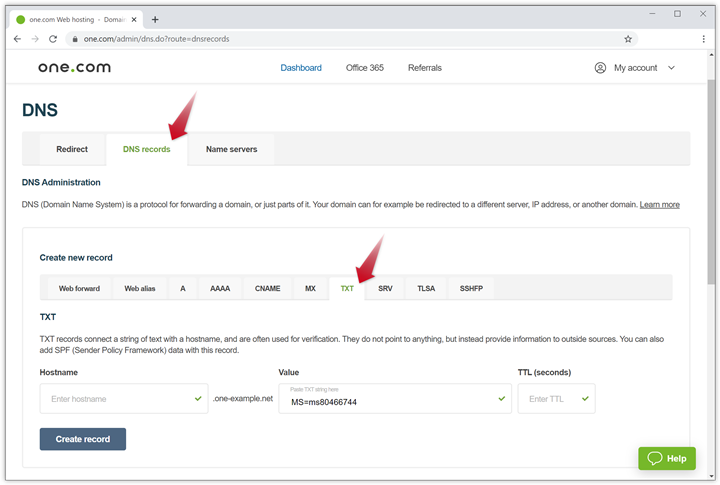Viewport: 720px width, 485px height.
Task: Switch to the Redirect tab
Action: click(72, 149)
